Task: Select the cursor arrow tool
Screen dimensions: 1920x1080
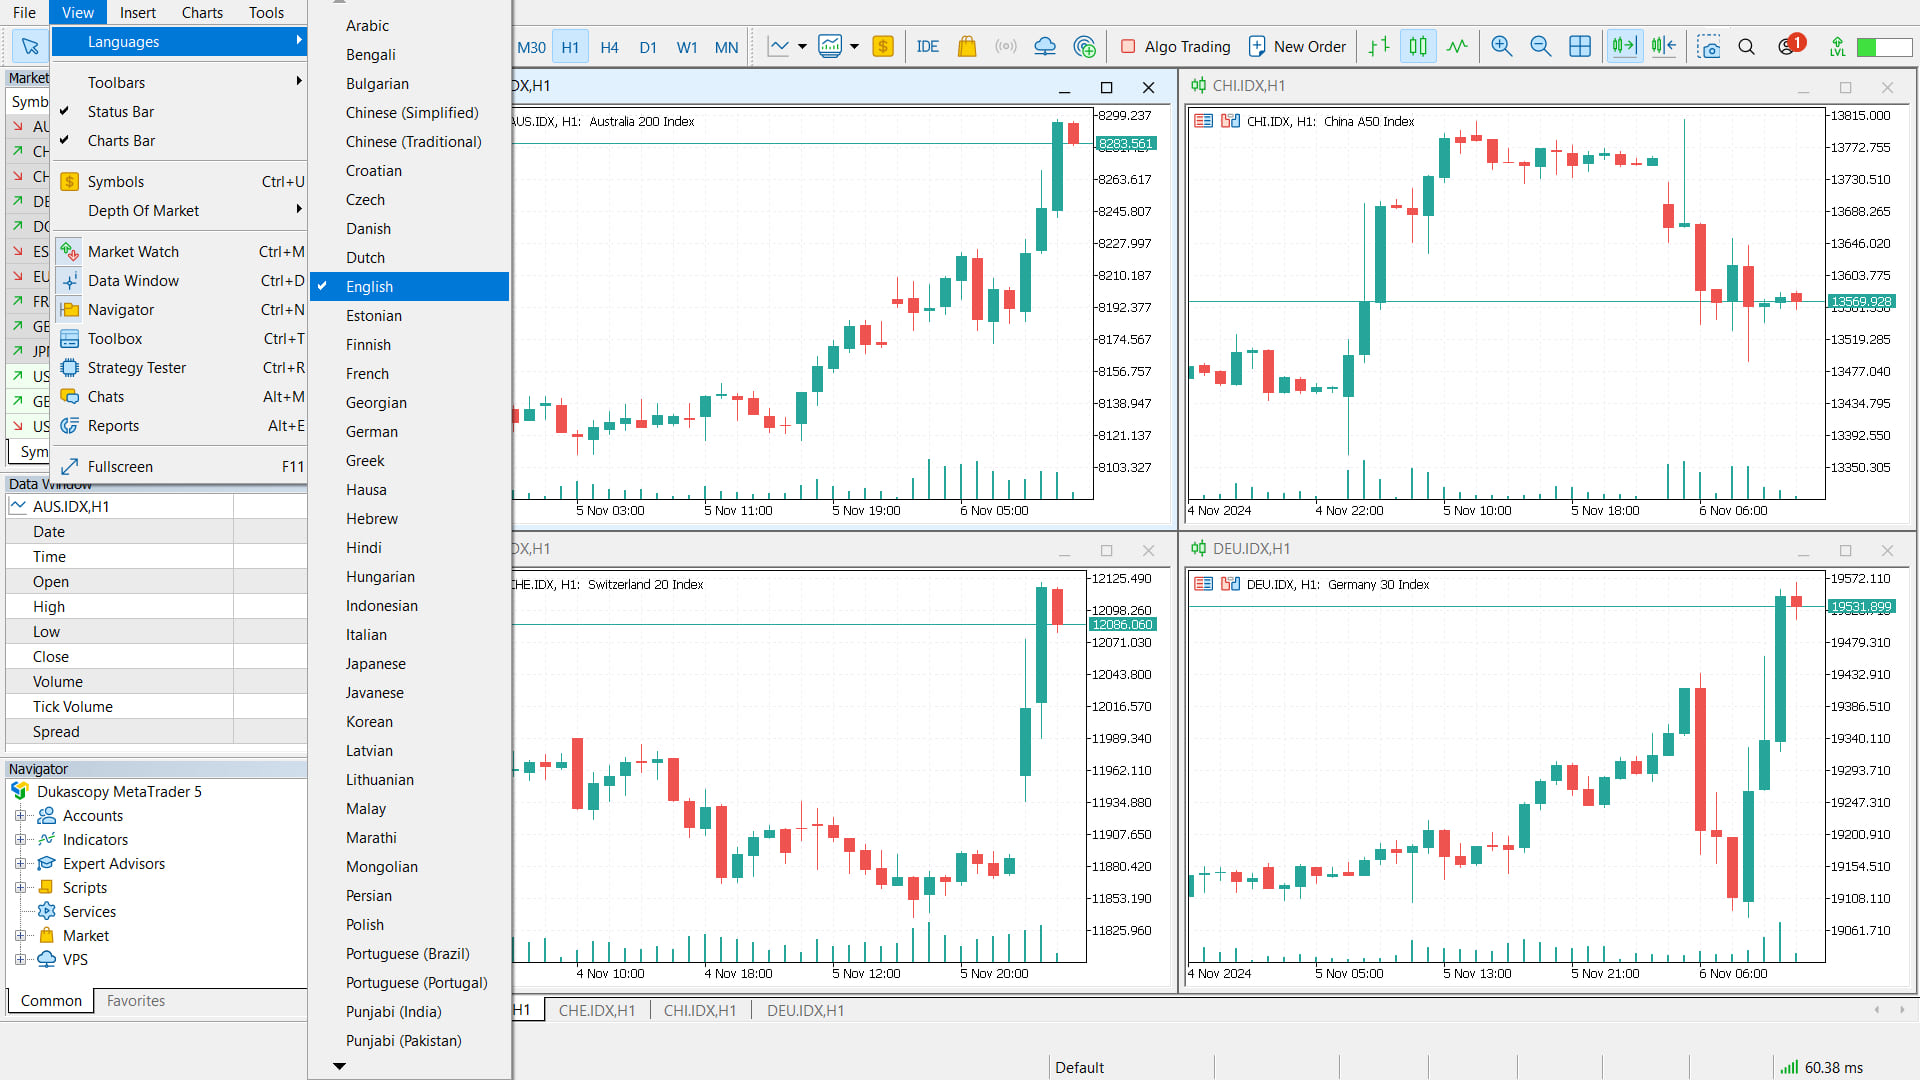Action: pos(30,46)
